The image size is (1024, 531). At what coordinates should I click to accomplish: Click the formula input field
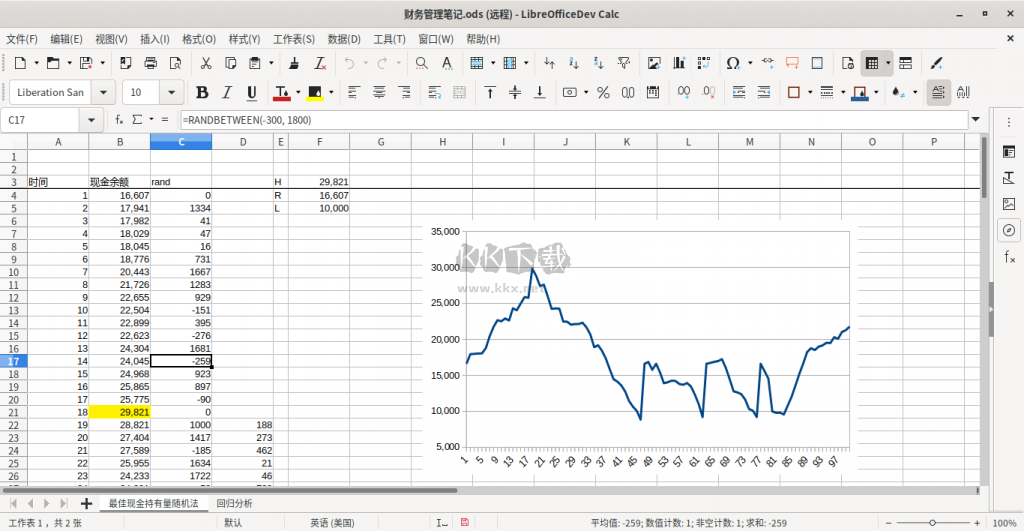pos(570,120)
